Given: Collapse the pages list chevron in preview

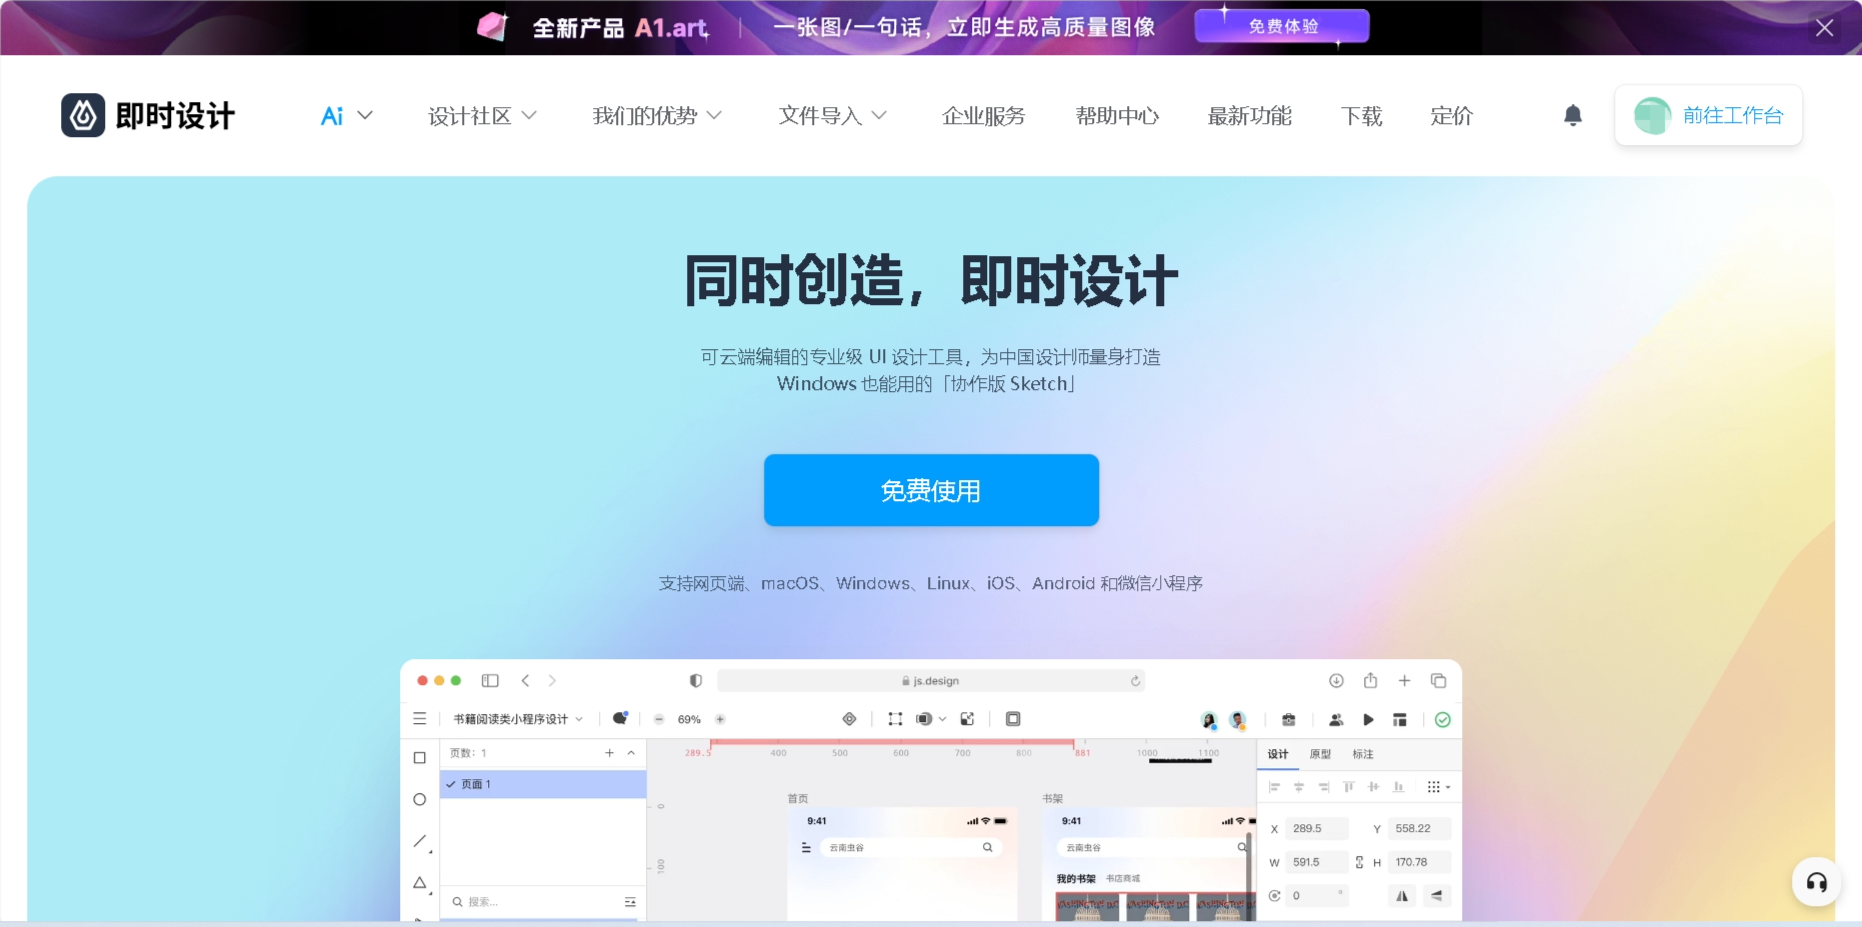Looking at the screenshot, I should [x=631, y=753].
